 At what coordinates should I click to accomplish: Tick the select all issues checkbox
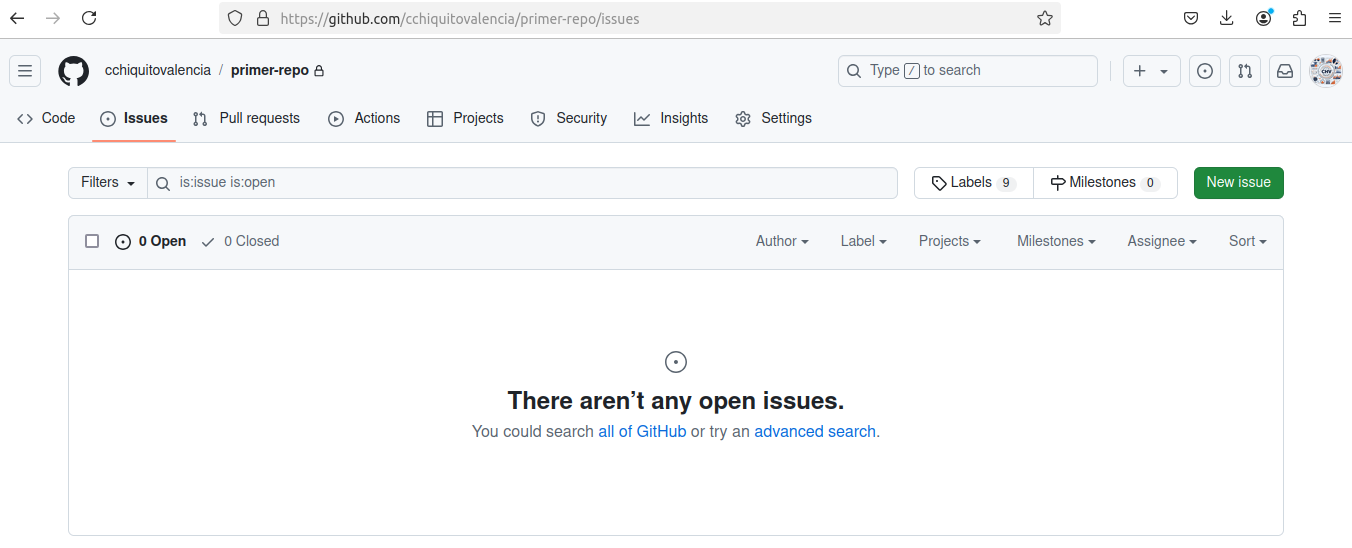[x=92, y=241]
